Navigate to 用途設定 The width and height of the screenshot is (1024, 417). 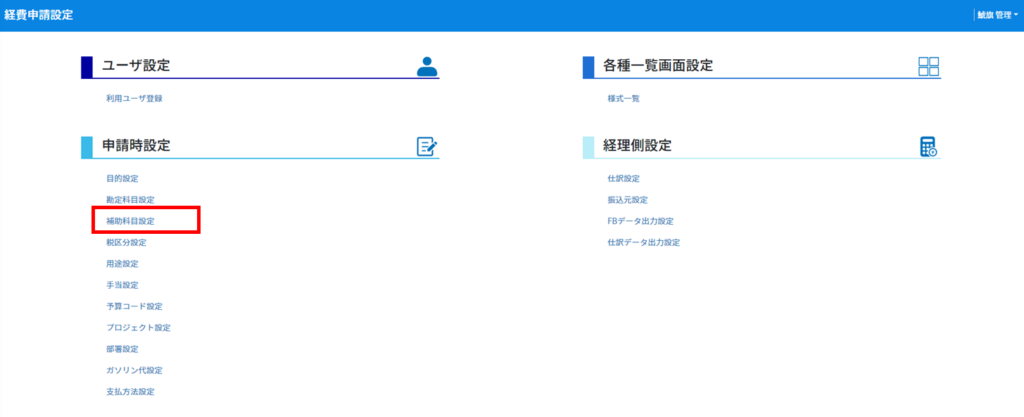point(122,264)
